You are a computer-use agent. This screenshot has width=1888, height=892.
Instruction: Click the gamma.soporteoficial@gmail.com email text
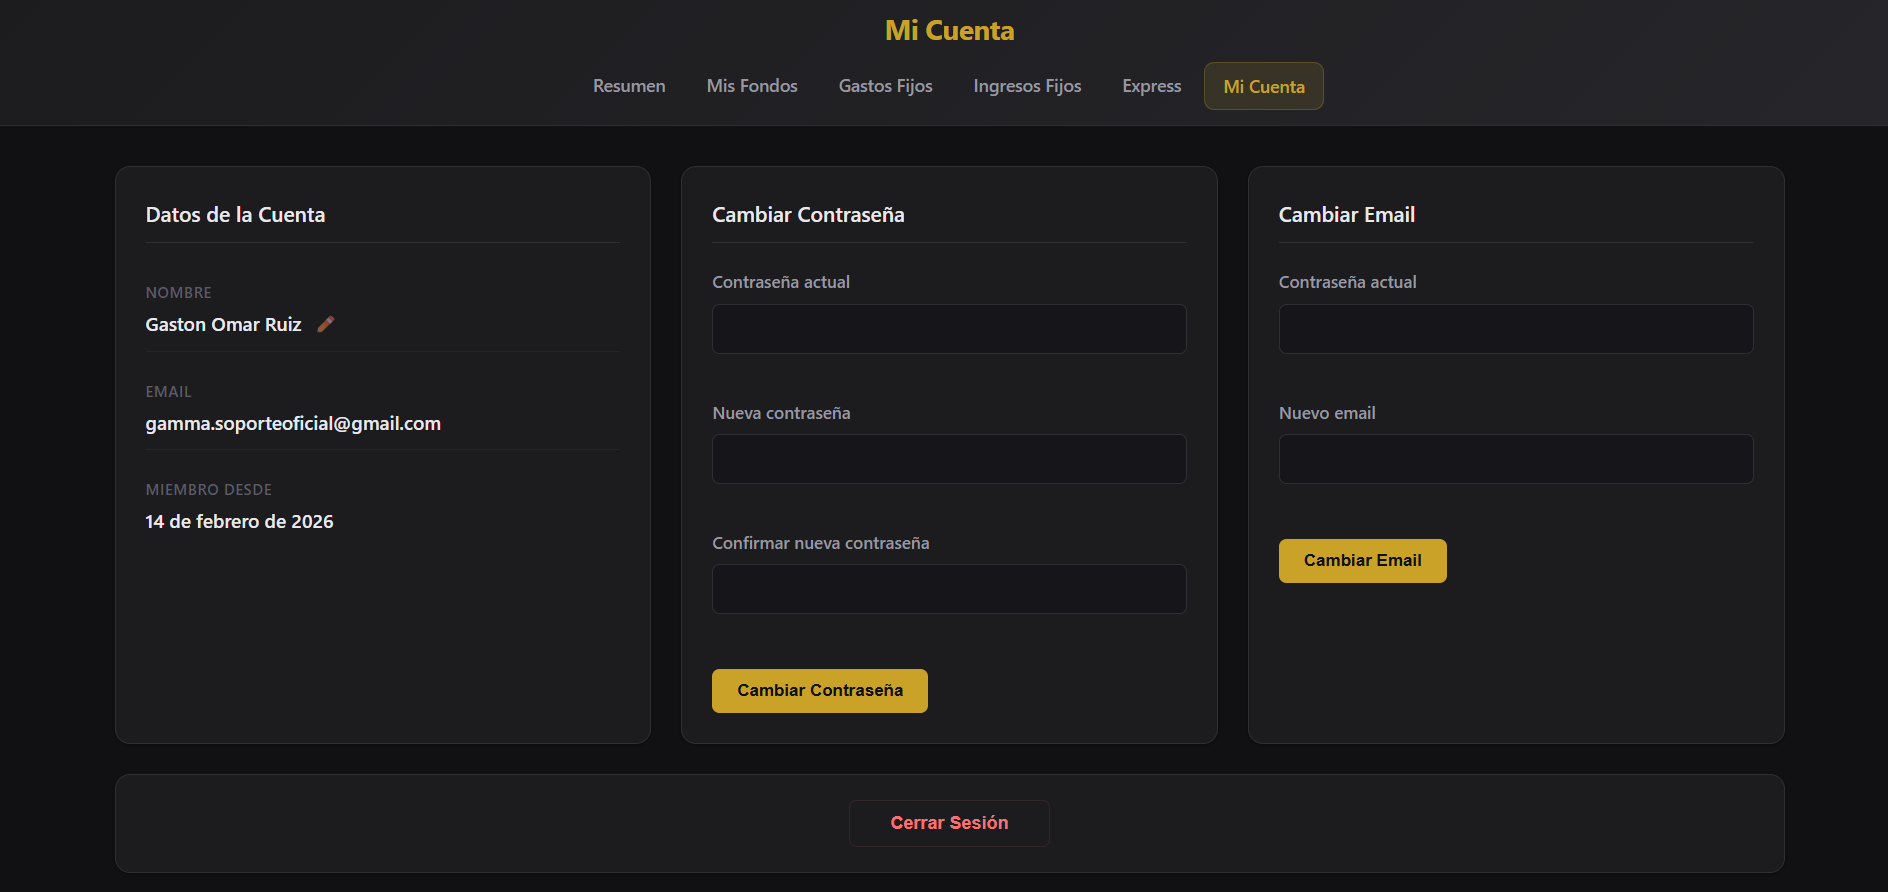click(x=293, y=424)
